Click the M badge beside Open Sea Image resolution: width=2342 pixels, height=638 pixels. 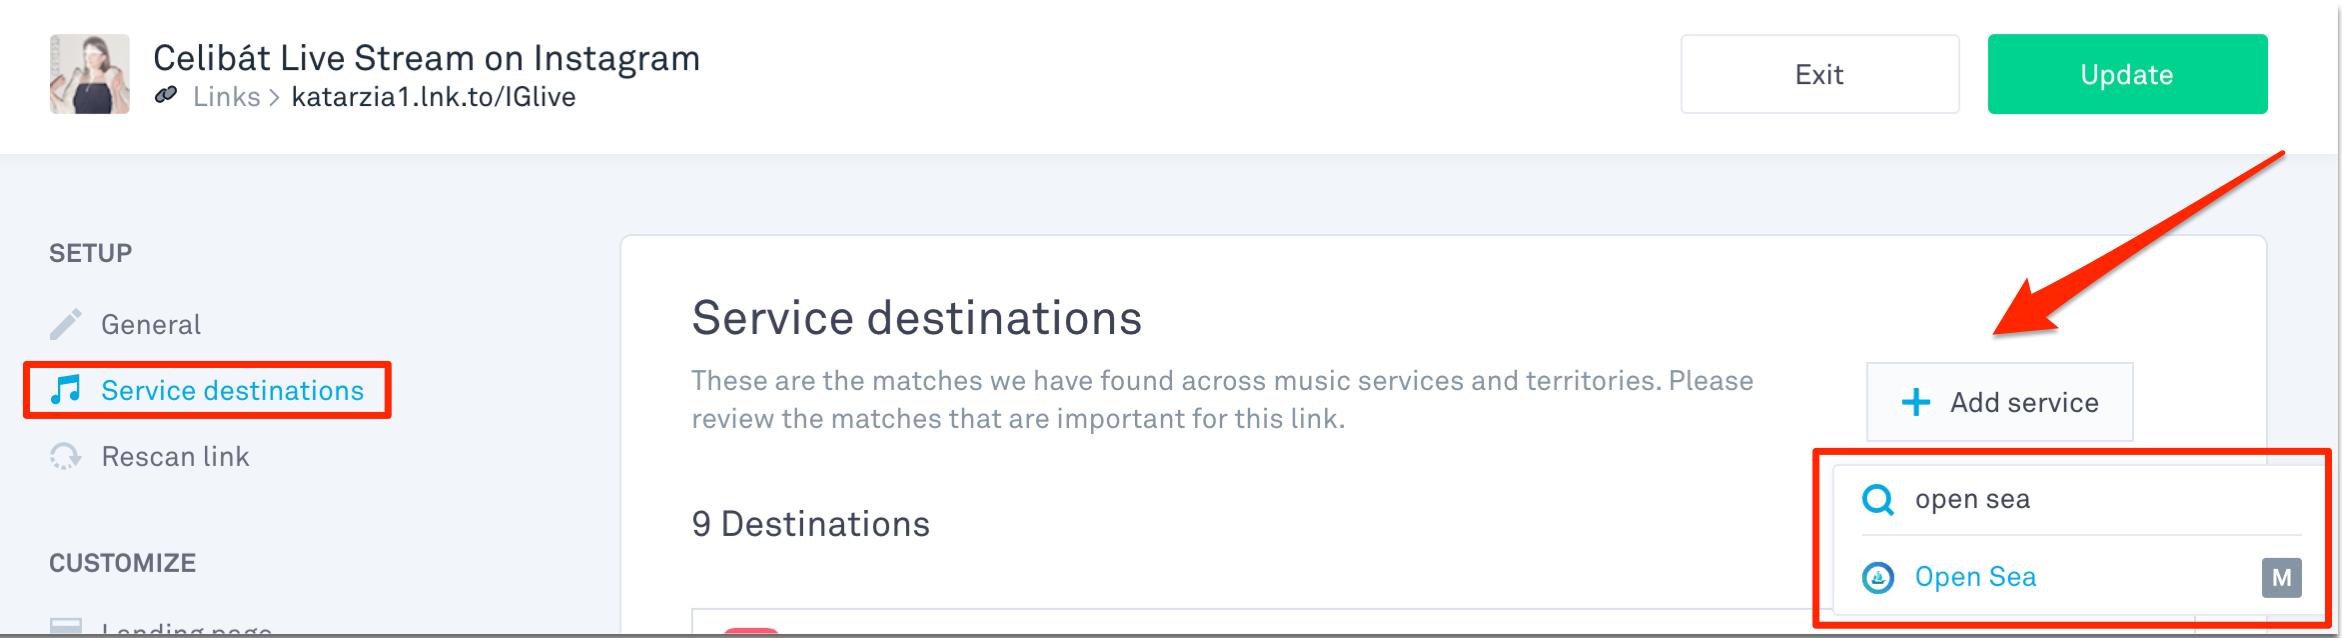pyautogui.click(x=2281, y=577)
